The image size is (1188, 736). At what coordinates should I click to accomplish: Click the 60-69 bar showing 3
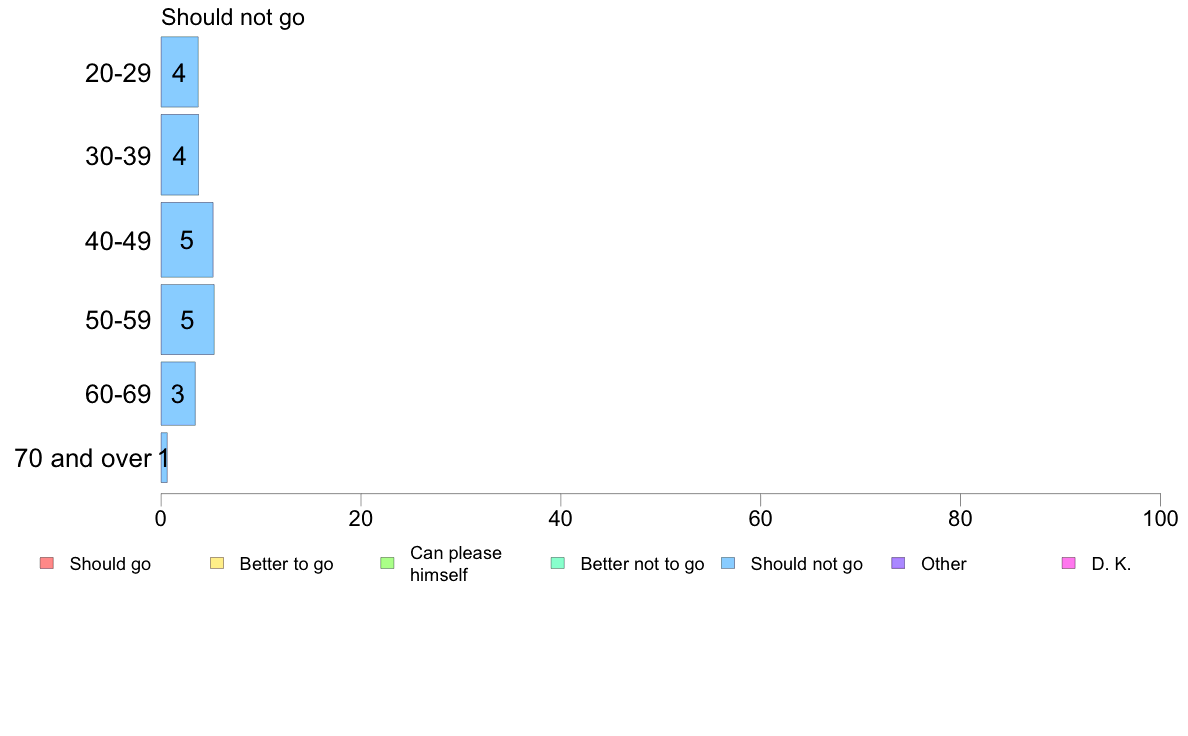click(178, 393)
